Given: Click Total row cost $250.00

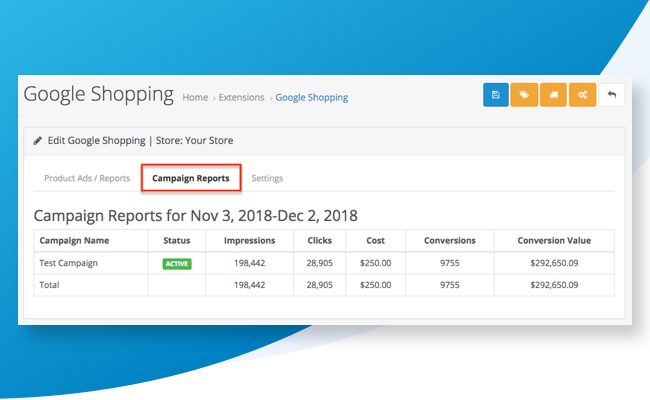Looking at the screenshot, I should 376,285.
